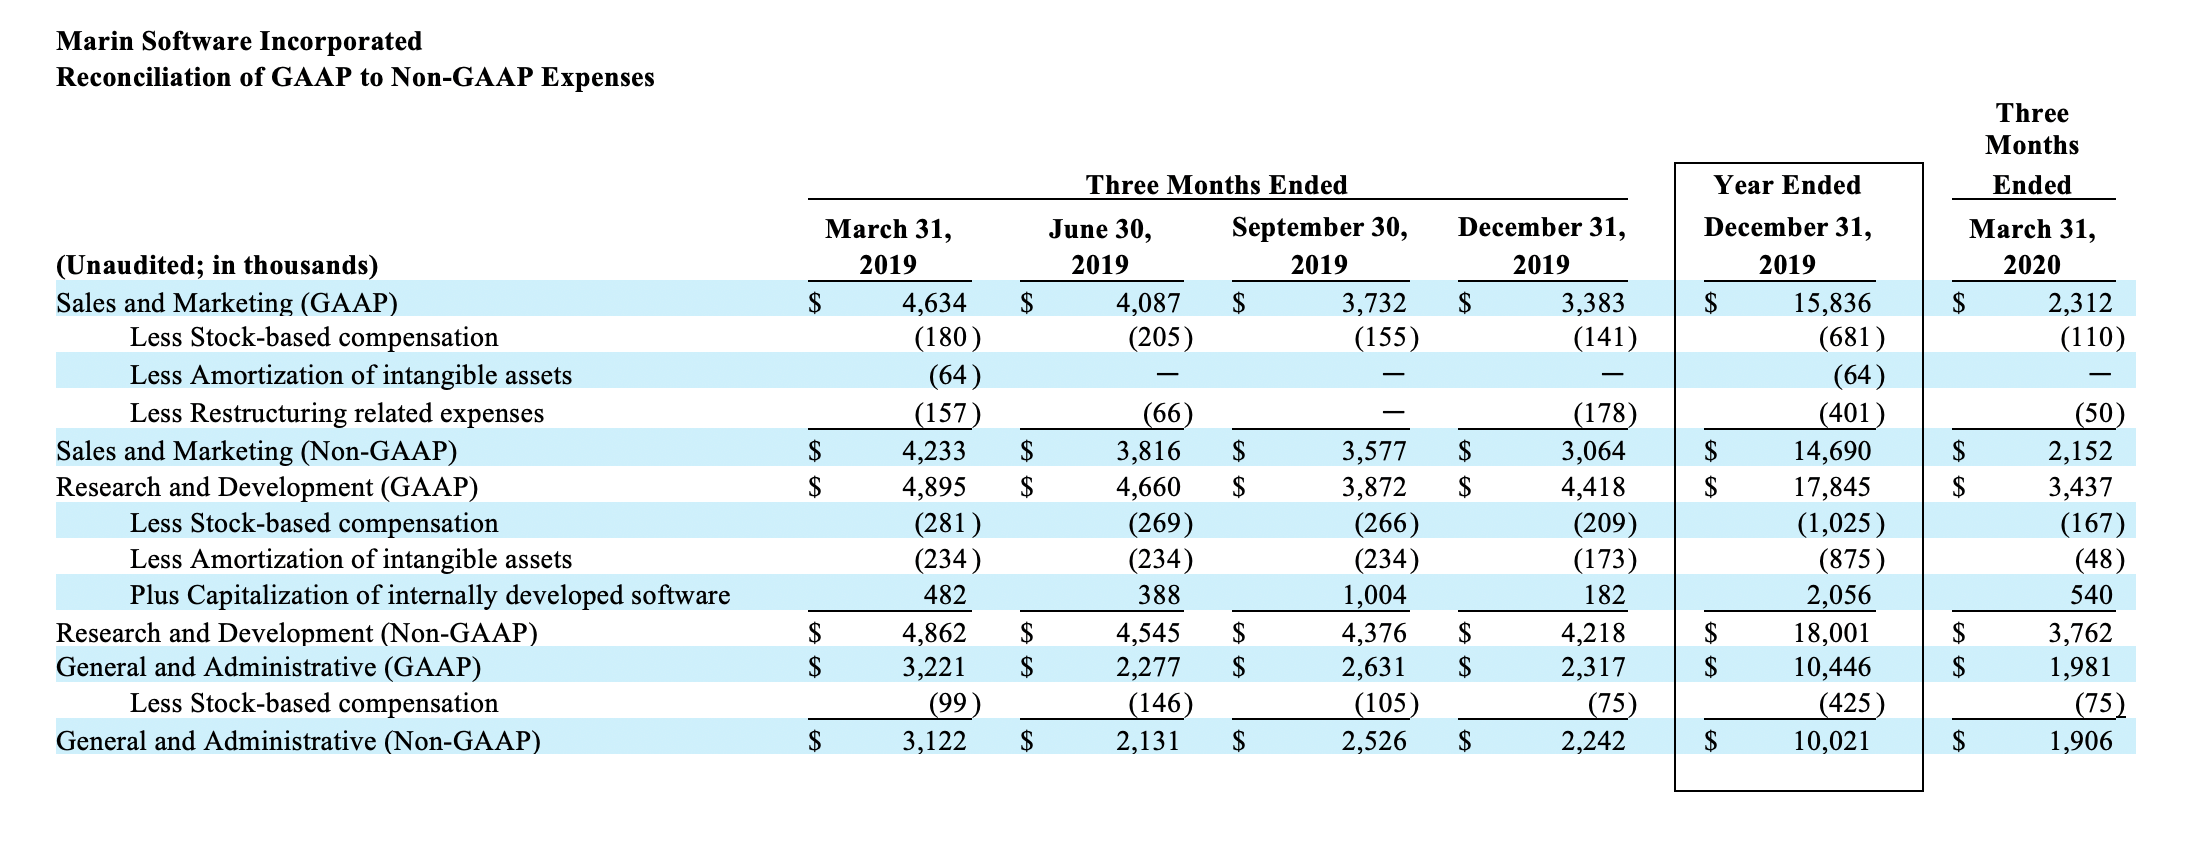The width and height of the screenshot is (2186, 844).
Task: Click the yearly amortization value (875)
Action: pos(1851,559)
